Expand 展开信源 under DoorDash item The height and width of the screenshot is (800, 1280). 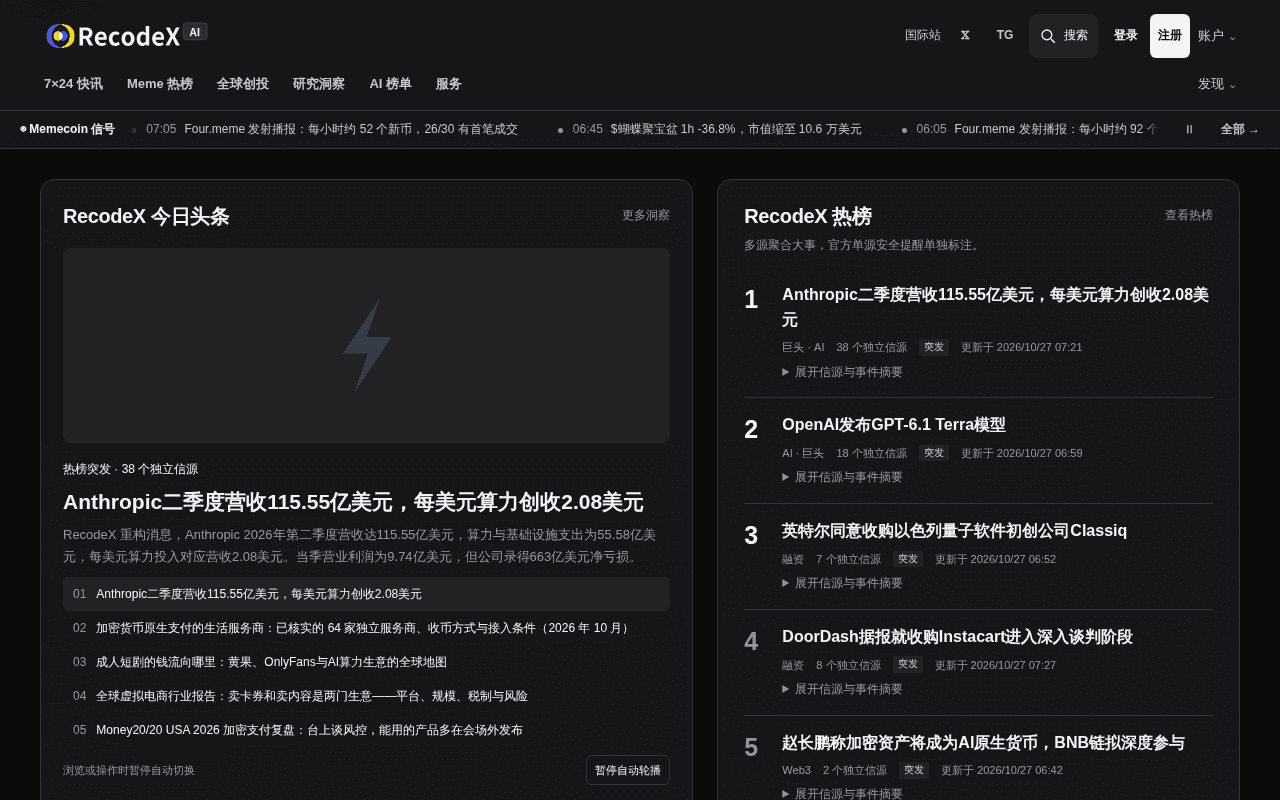[x=842, y=689]
